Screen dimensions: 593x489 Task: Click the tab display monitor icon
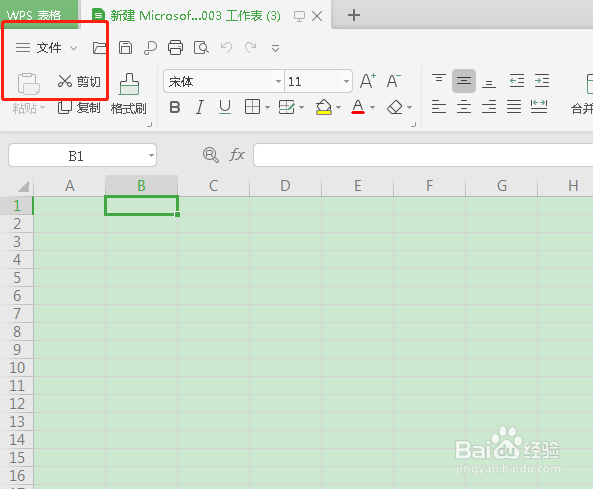299,16
